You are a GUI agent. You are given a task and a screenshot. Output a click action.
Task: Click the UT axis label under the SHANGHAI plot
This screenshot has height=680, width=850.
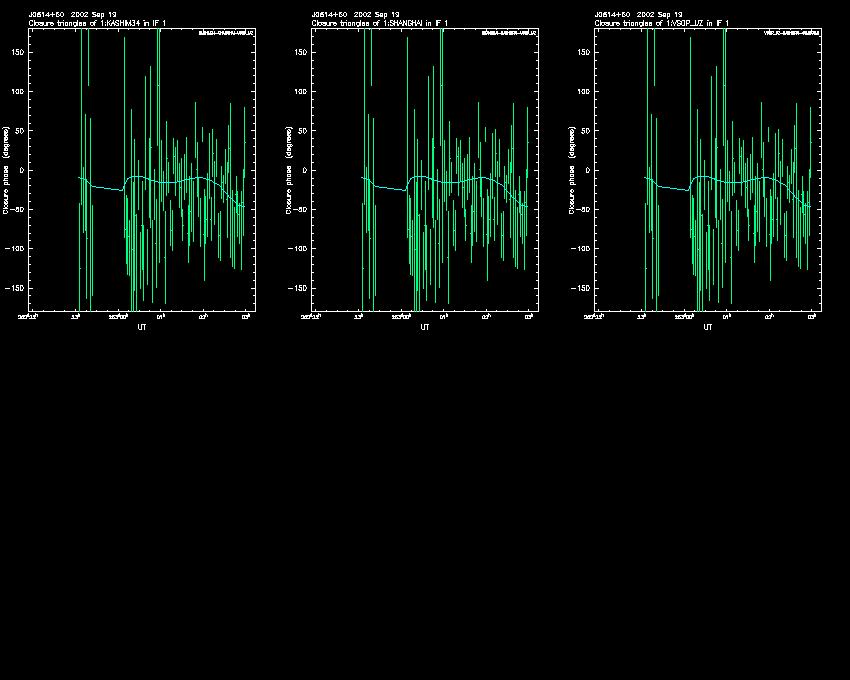pyautogui.click(x=424, y=327)
